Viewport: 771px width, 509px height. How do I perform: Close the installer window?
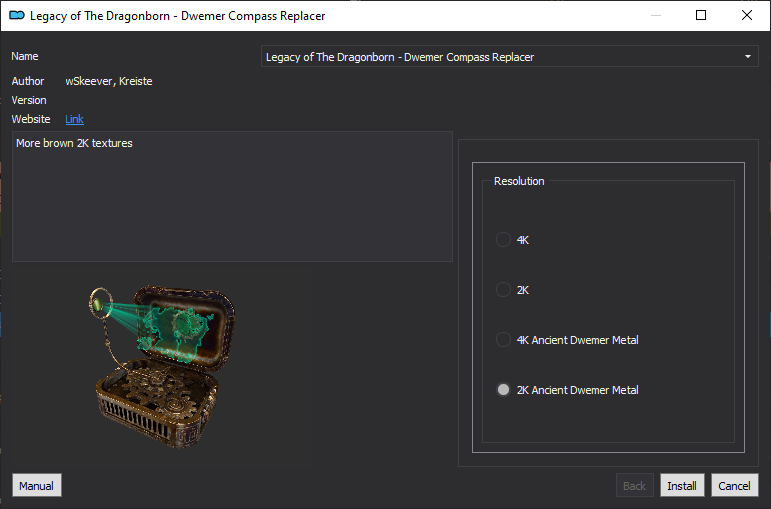click(746, 15)
